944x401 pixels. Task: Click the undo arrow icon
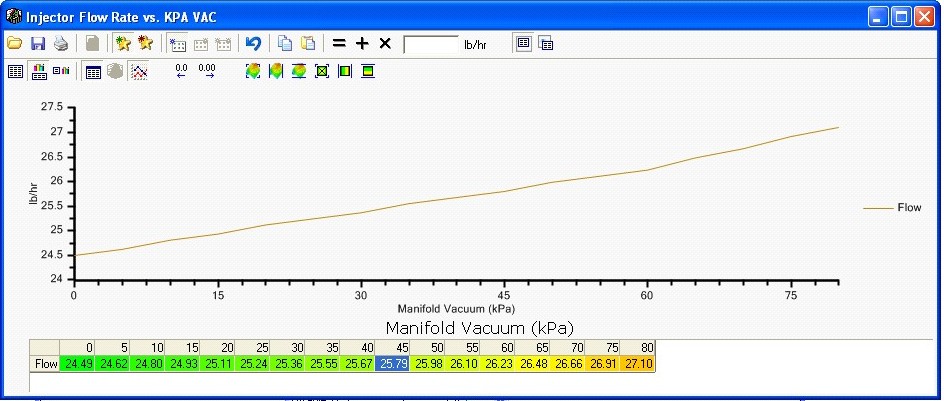(x=253, y=44)
